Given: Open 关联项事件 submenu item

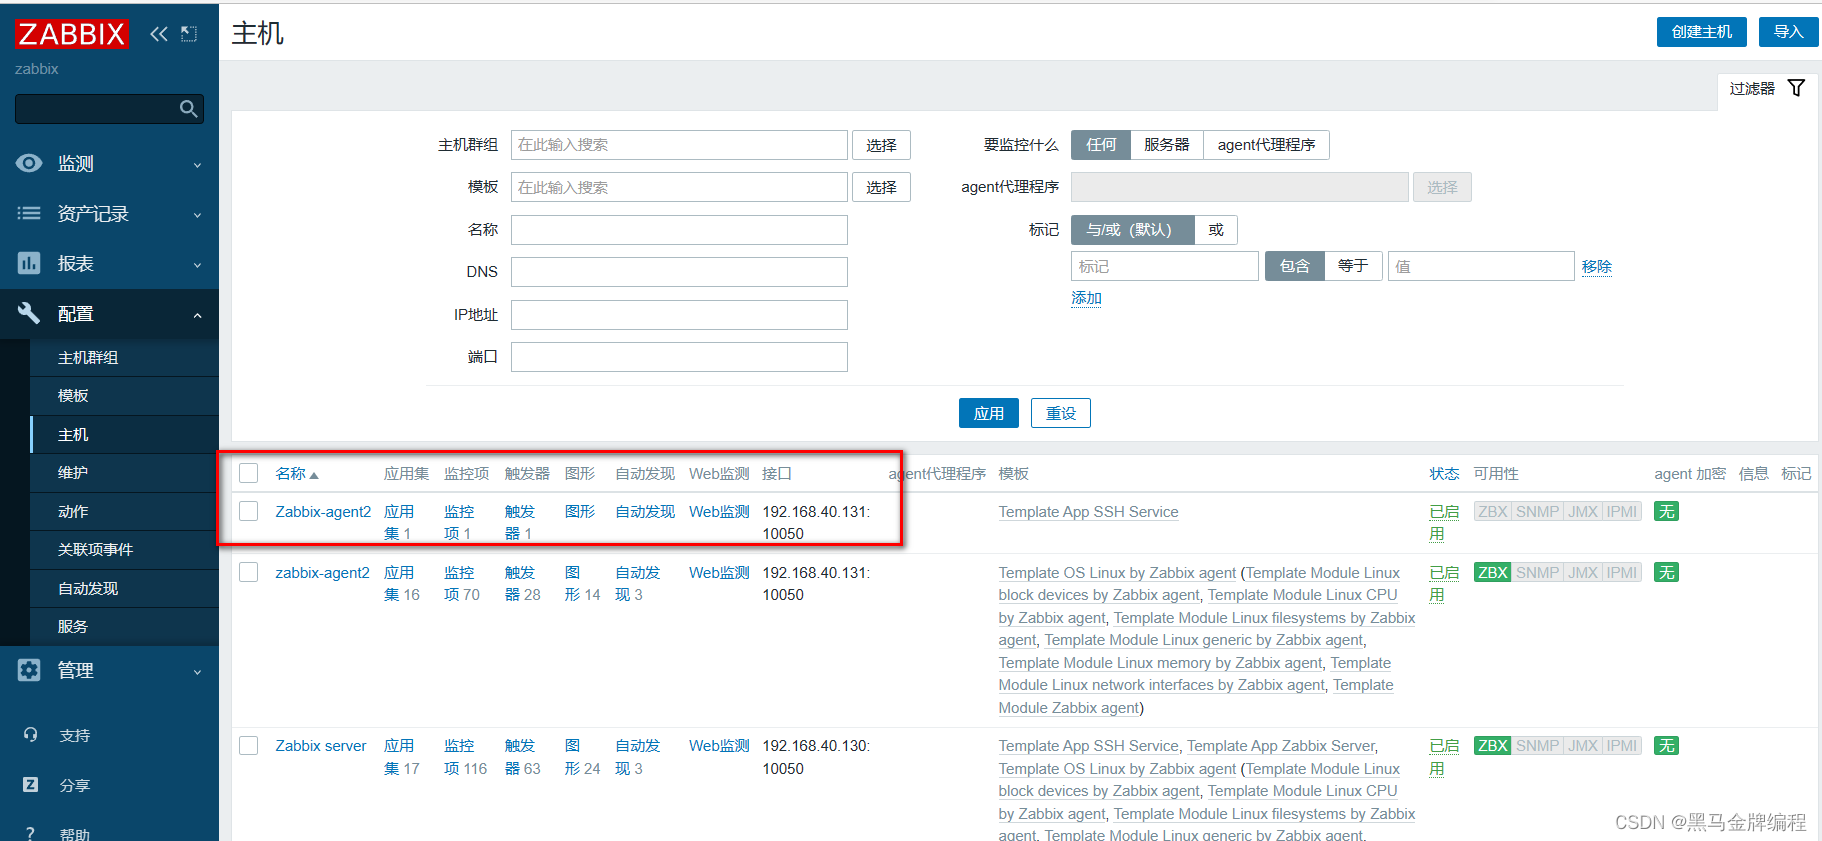Looking at the screenshot, I should [124, 550].
